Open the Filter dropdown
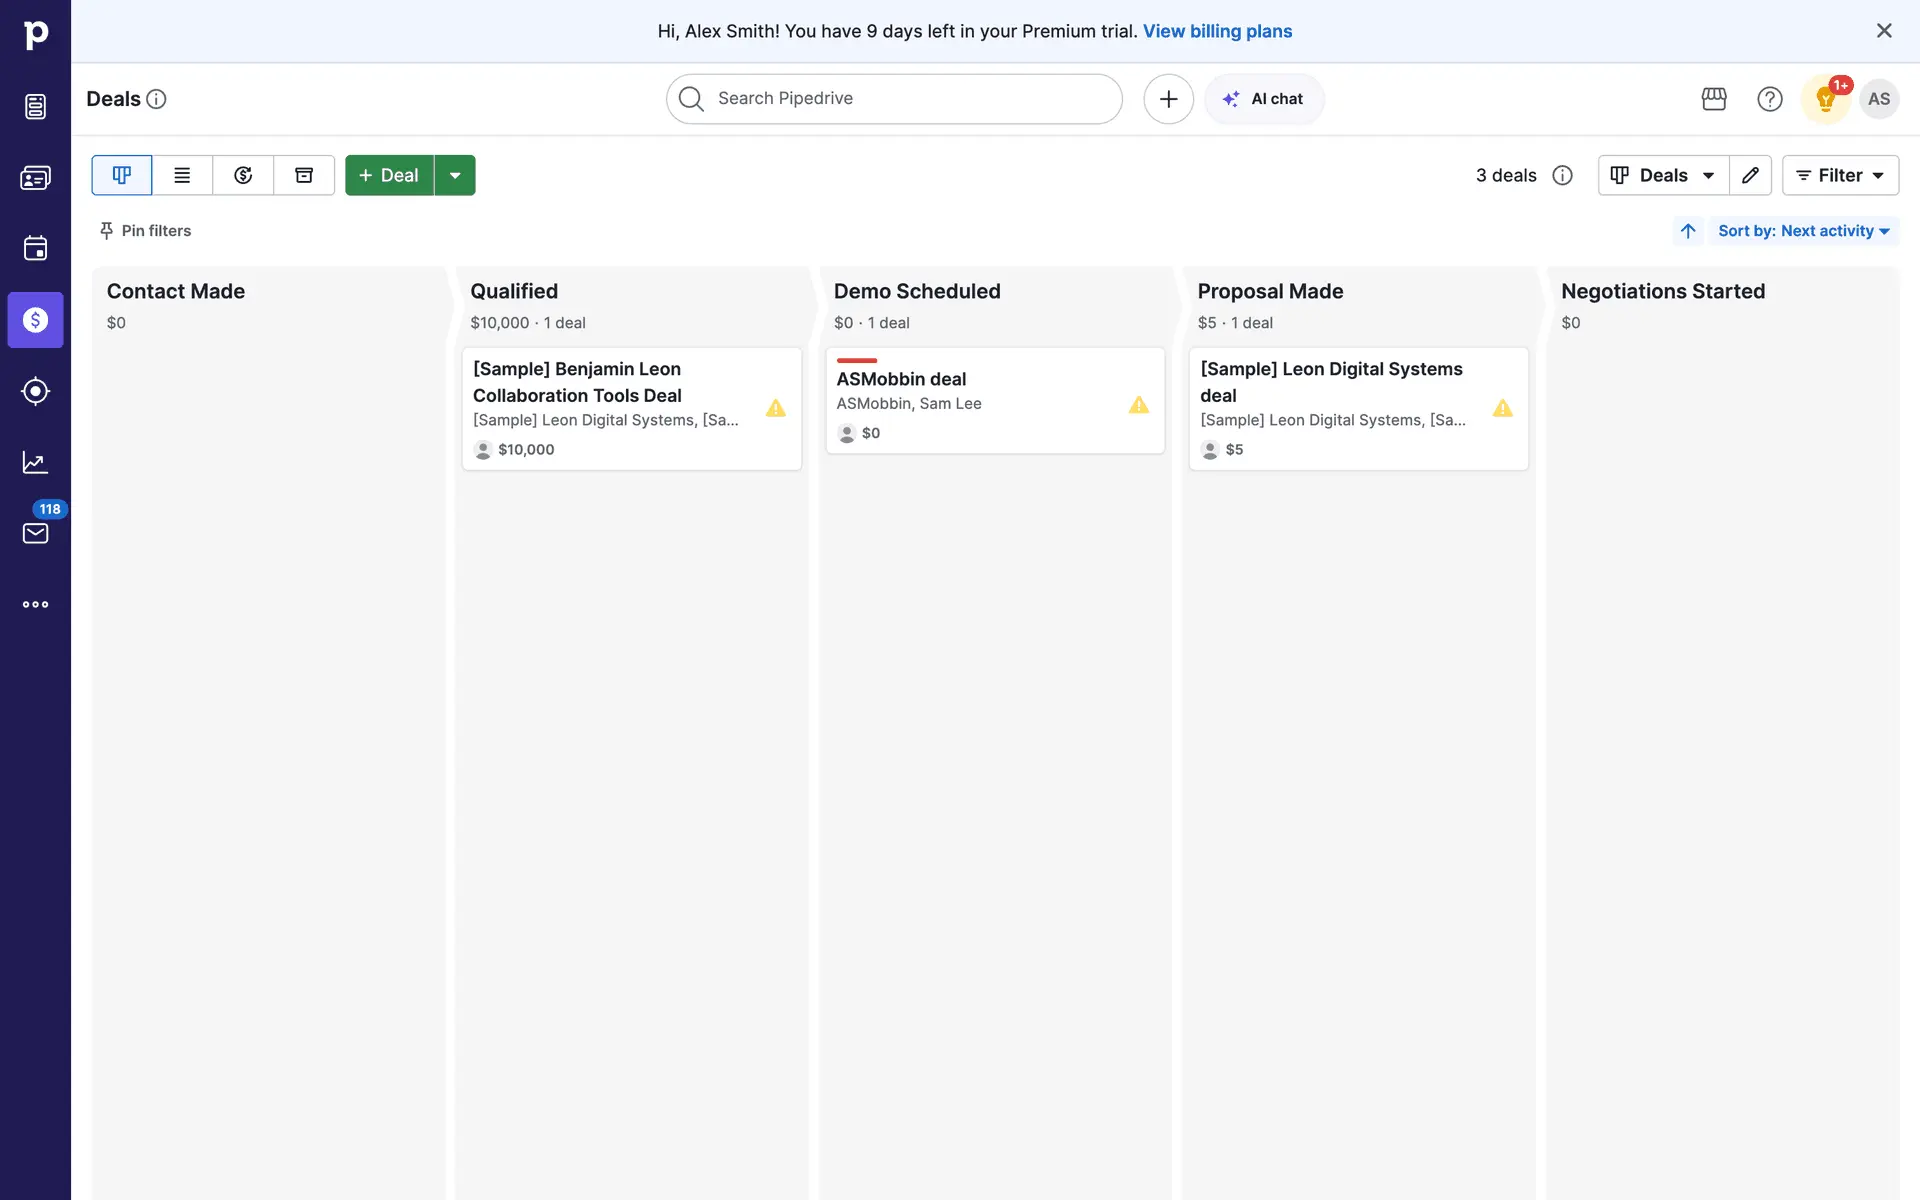Image resolution: width=1920 pixels, height=1200 pixels. [x=1840, y=175]
